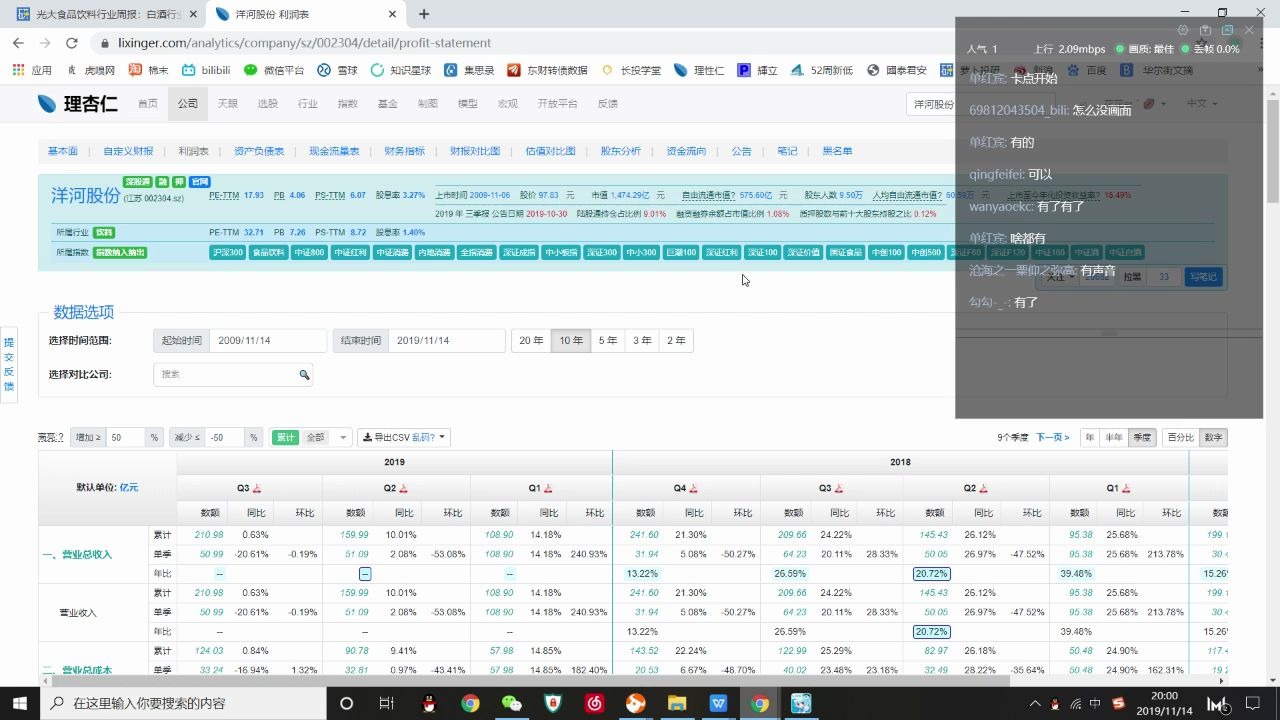Open 中文 language dropdown
Image resolution: width=1280 pixels, height=720 pixels.
1202,104
